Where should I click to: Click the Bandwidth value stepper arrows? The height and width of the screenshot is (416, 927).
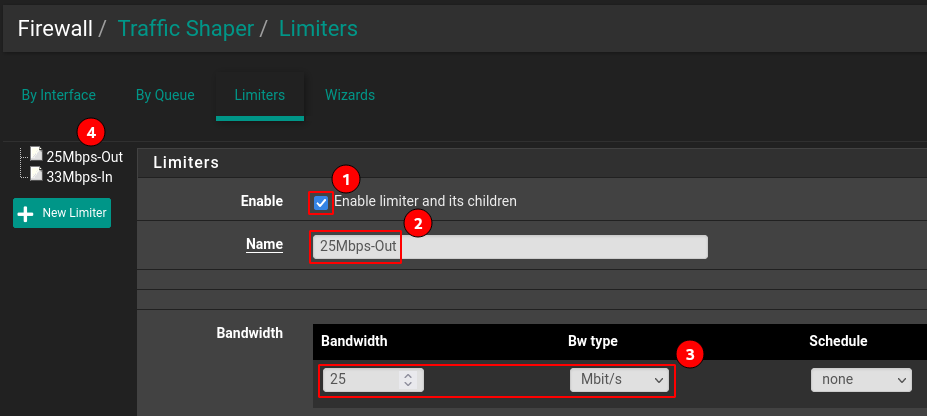click(x=406, y=380)
